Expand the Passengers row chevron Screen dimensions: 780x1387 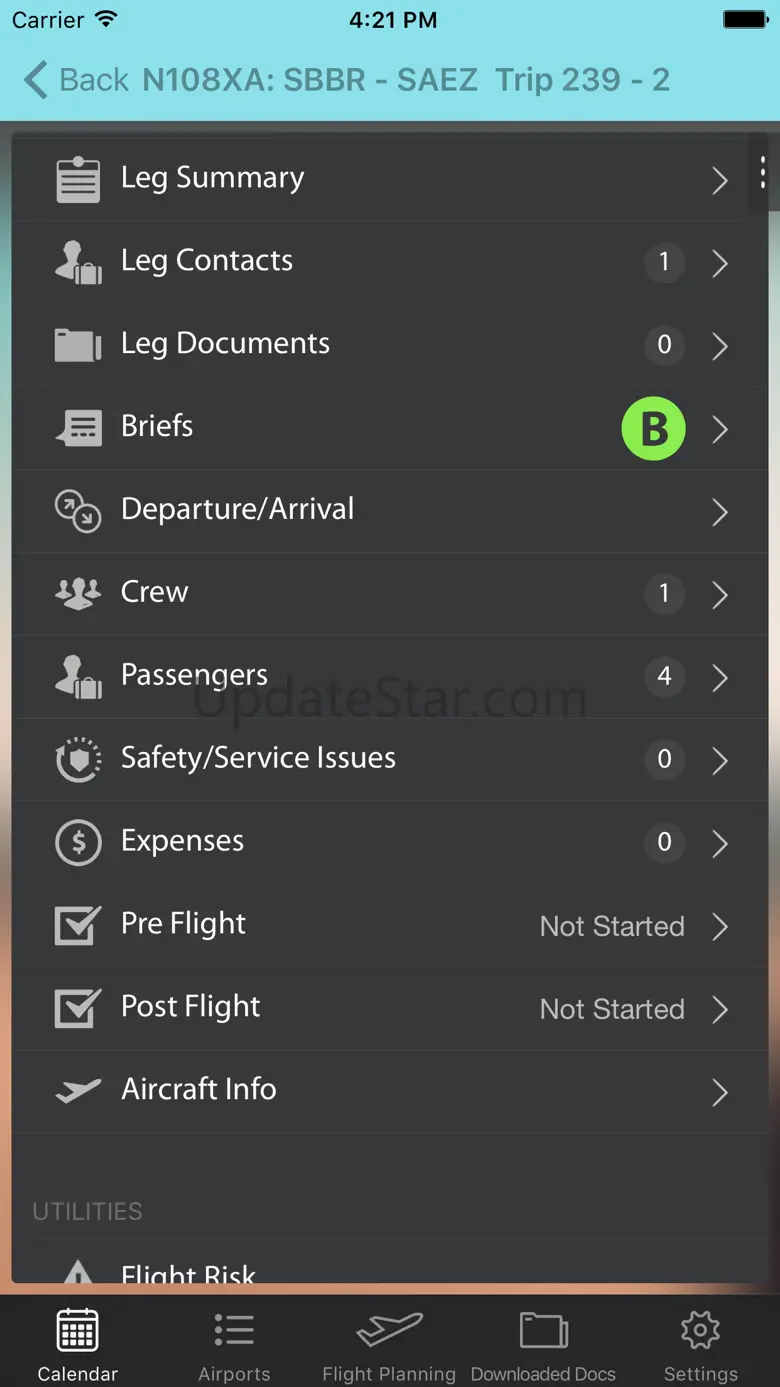(x=720, y=678)
